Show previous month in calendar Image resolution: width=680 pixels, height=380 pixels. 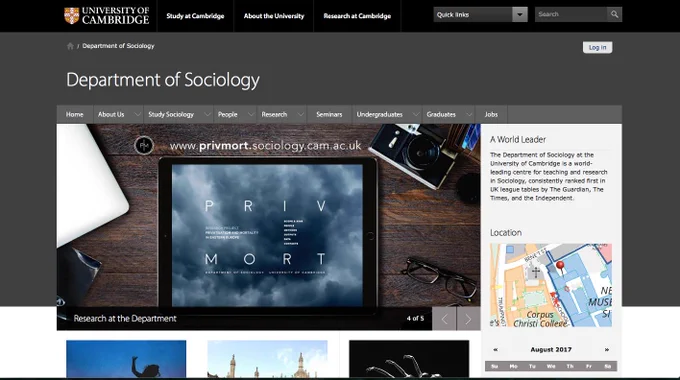pos(495,350)
